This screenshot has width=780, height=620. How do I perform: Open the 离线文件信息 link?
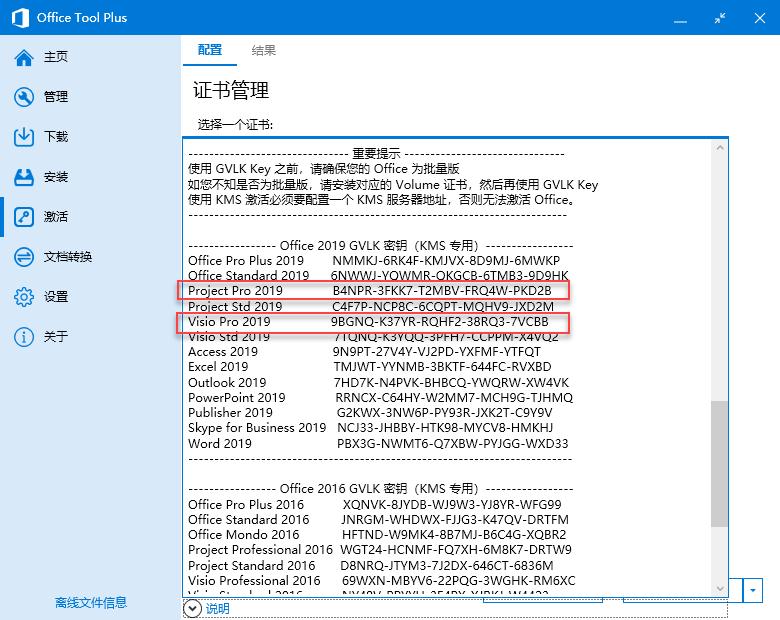(91, 603)
